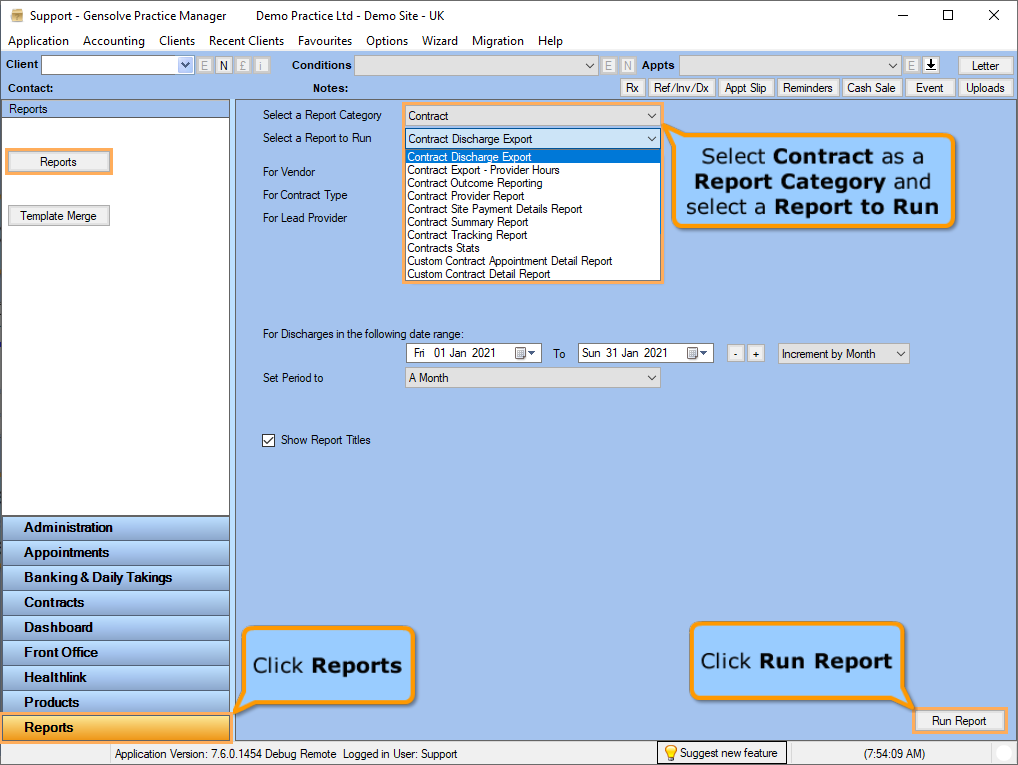Click the plus button beside the date range
Screen dimensions: 1018x765
coord(755,353)
